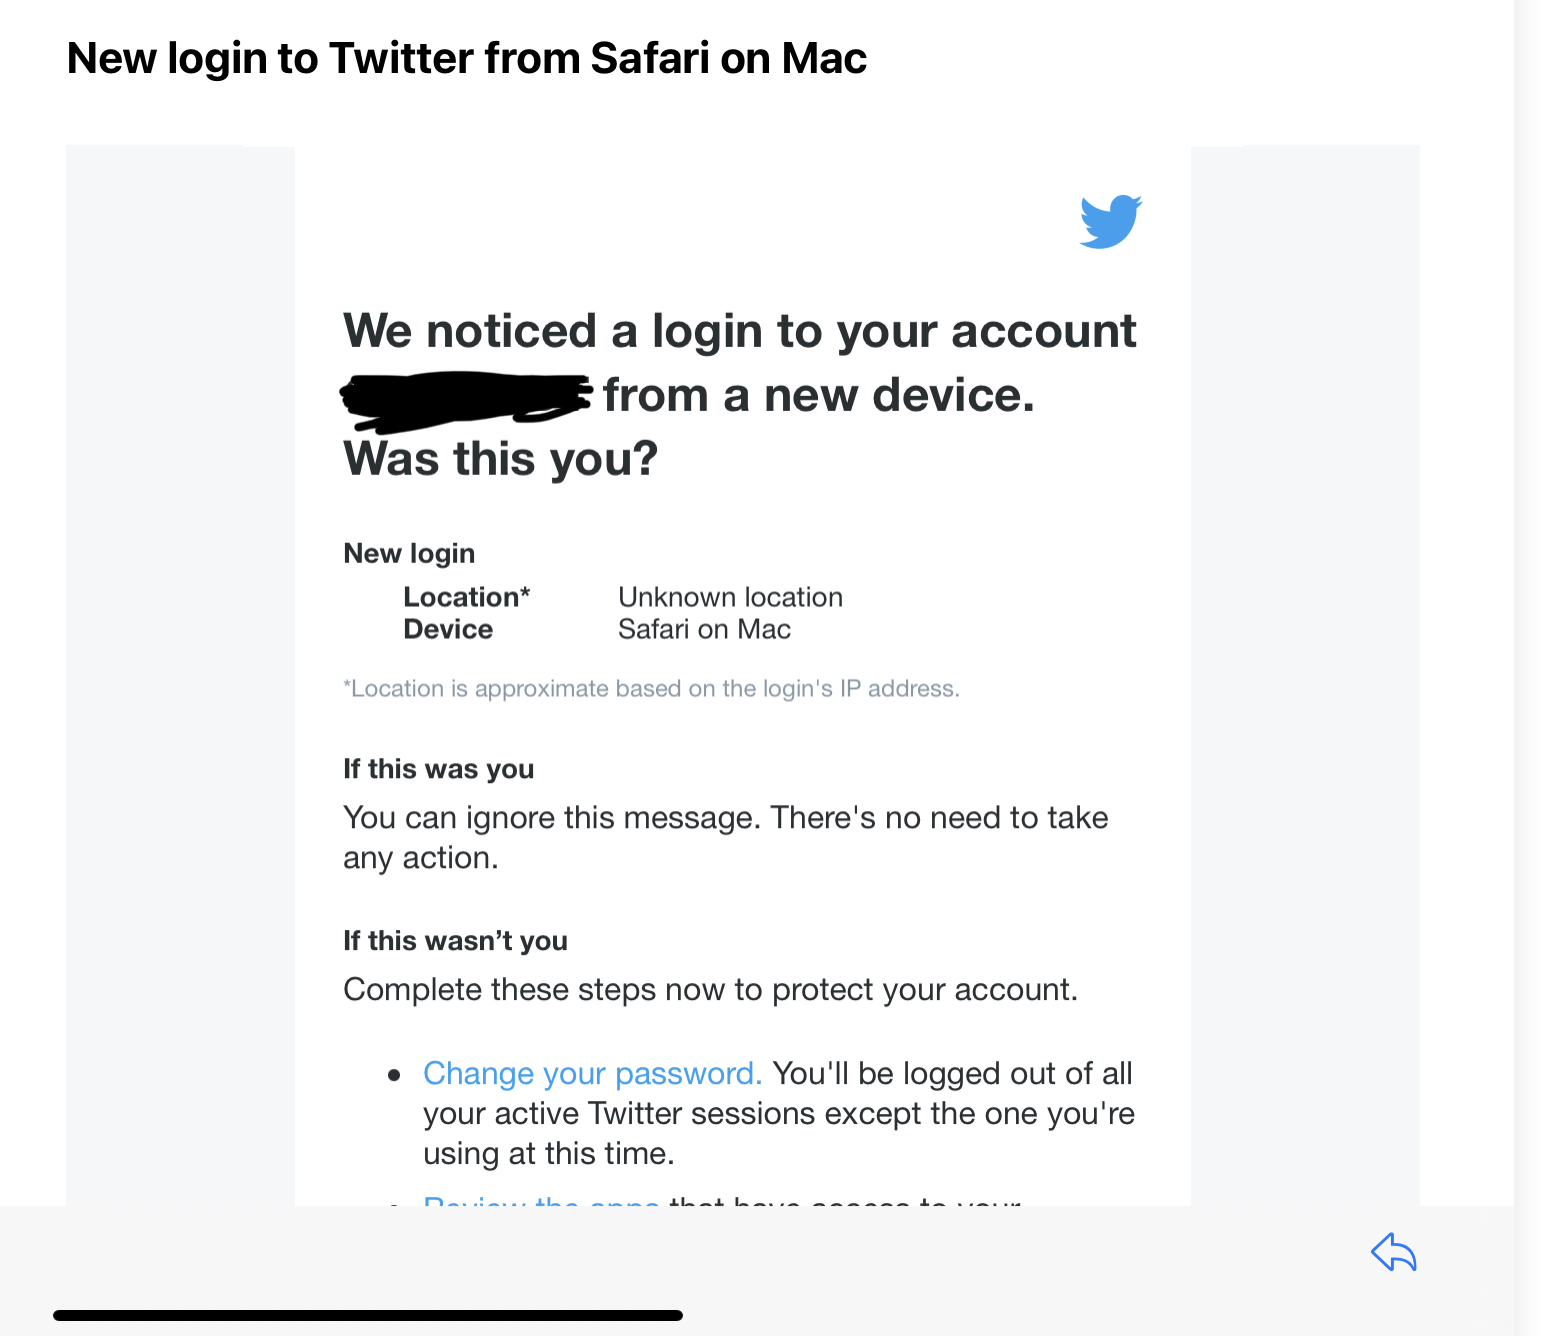This screenshot has width=1562, height=1336.
Task: Click the email subject "New login to Twitter"
Action: 466,58
